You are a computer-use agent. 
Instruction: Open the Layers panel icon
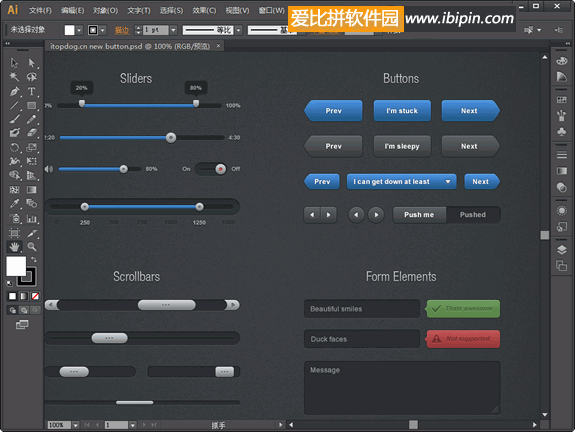point(561,250)
